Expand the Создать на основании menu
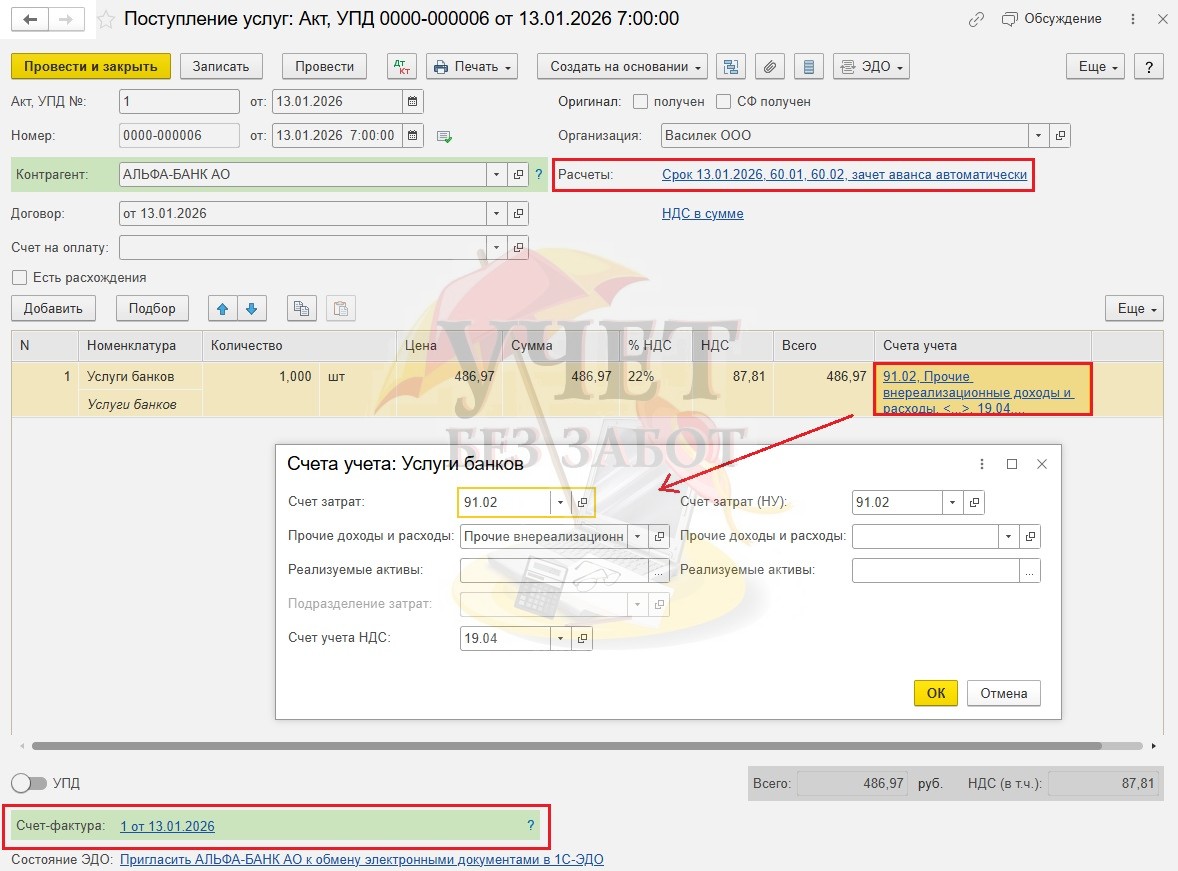 [x=622, y=67]
